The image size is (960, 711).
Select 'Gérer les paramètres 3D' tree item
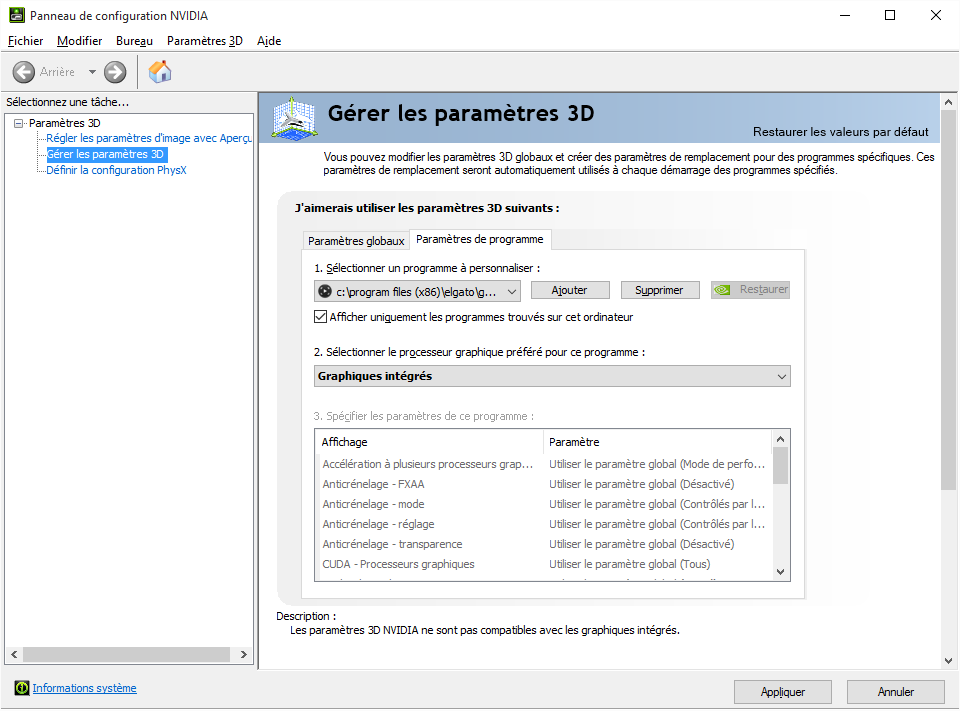[x=106, y=154]
